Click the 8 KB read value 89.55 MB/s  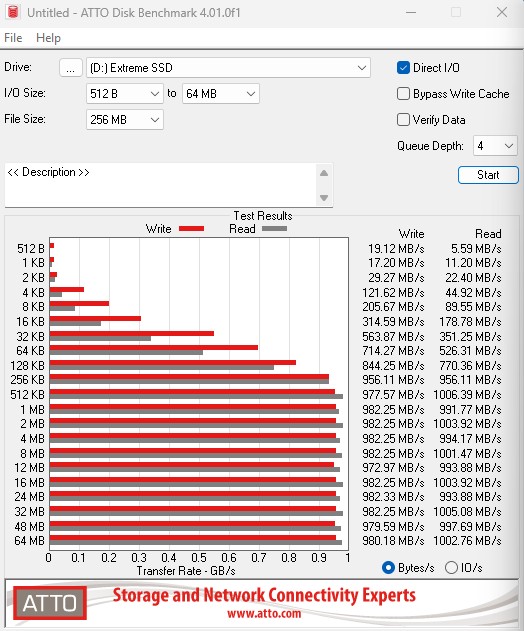473,307
